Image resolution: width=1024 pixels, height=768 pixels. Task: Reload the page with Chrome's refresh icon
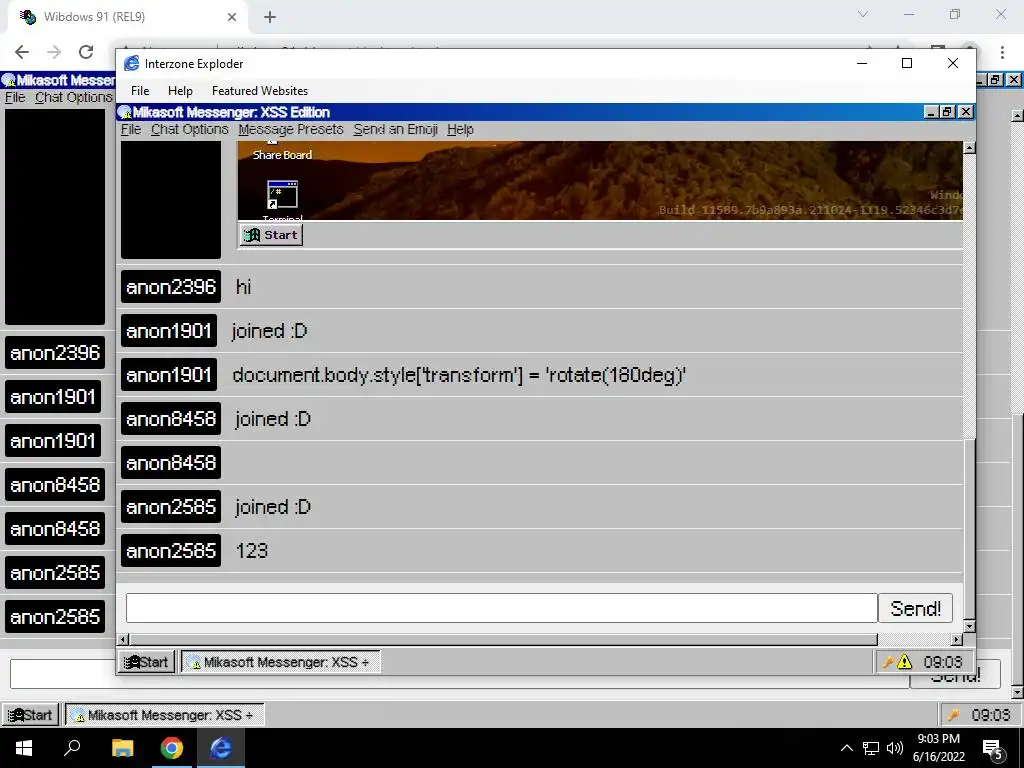coord(86,52)
